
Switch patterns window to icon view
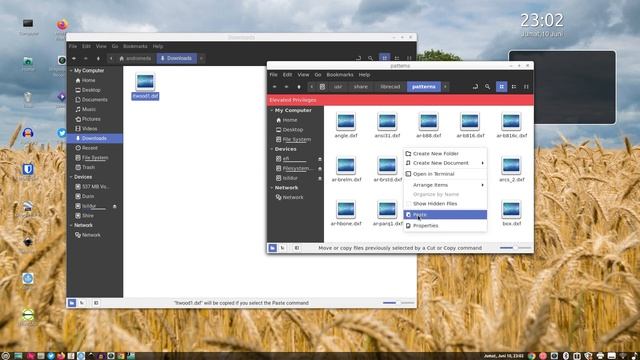click(502, 87)
